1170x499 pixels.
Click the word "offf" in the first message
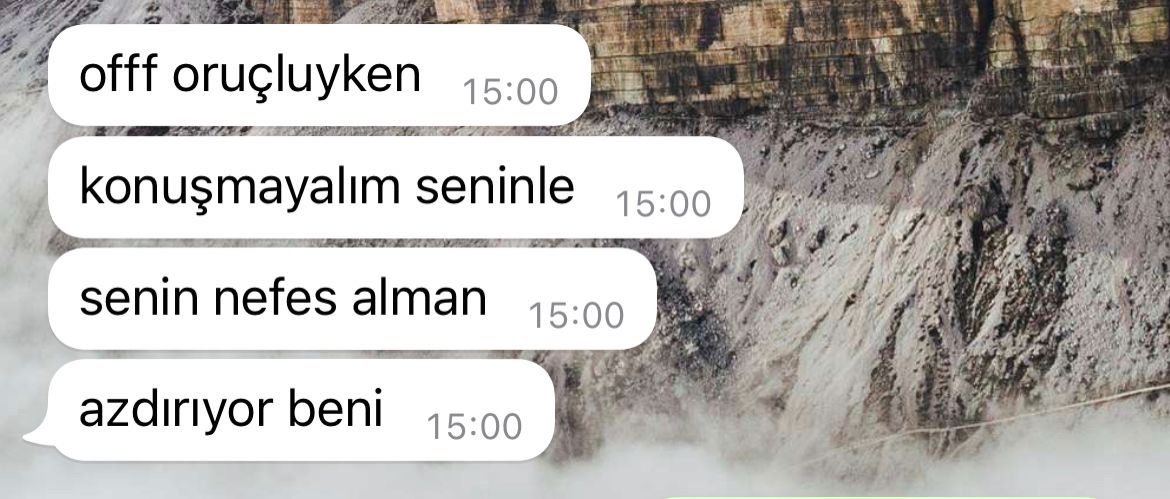(x=117, y=74)
